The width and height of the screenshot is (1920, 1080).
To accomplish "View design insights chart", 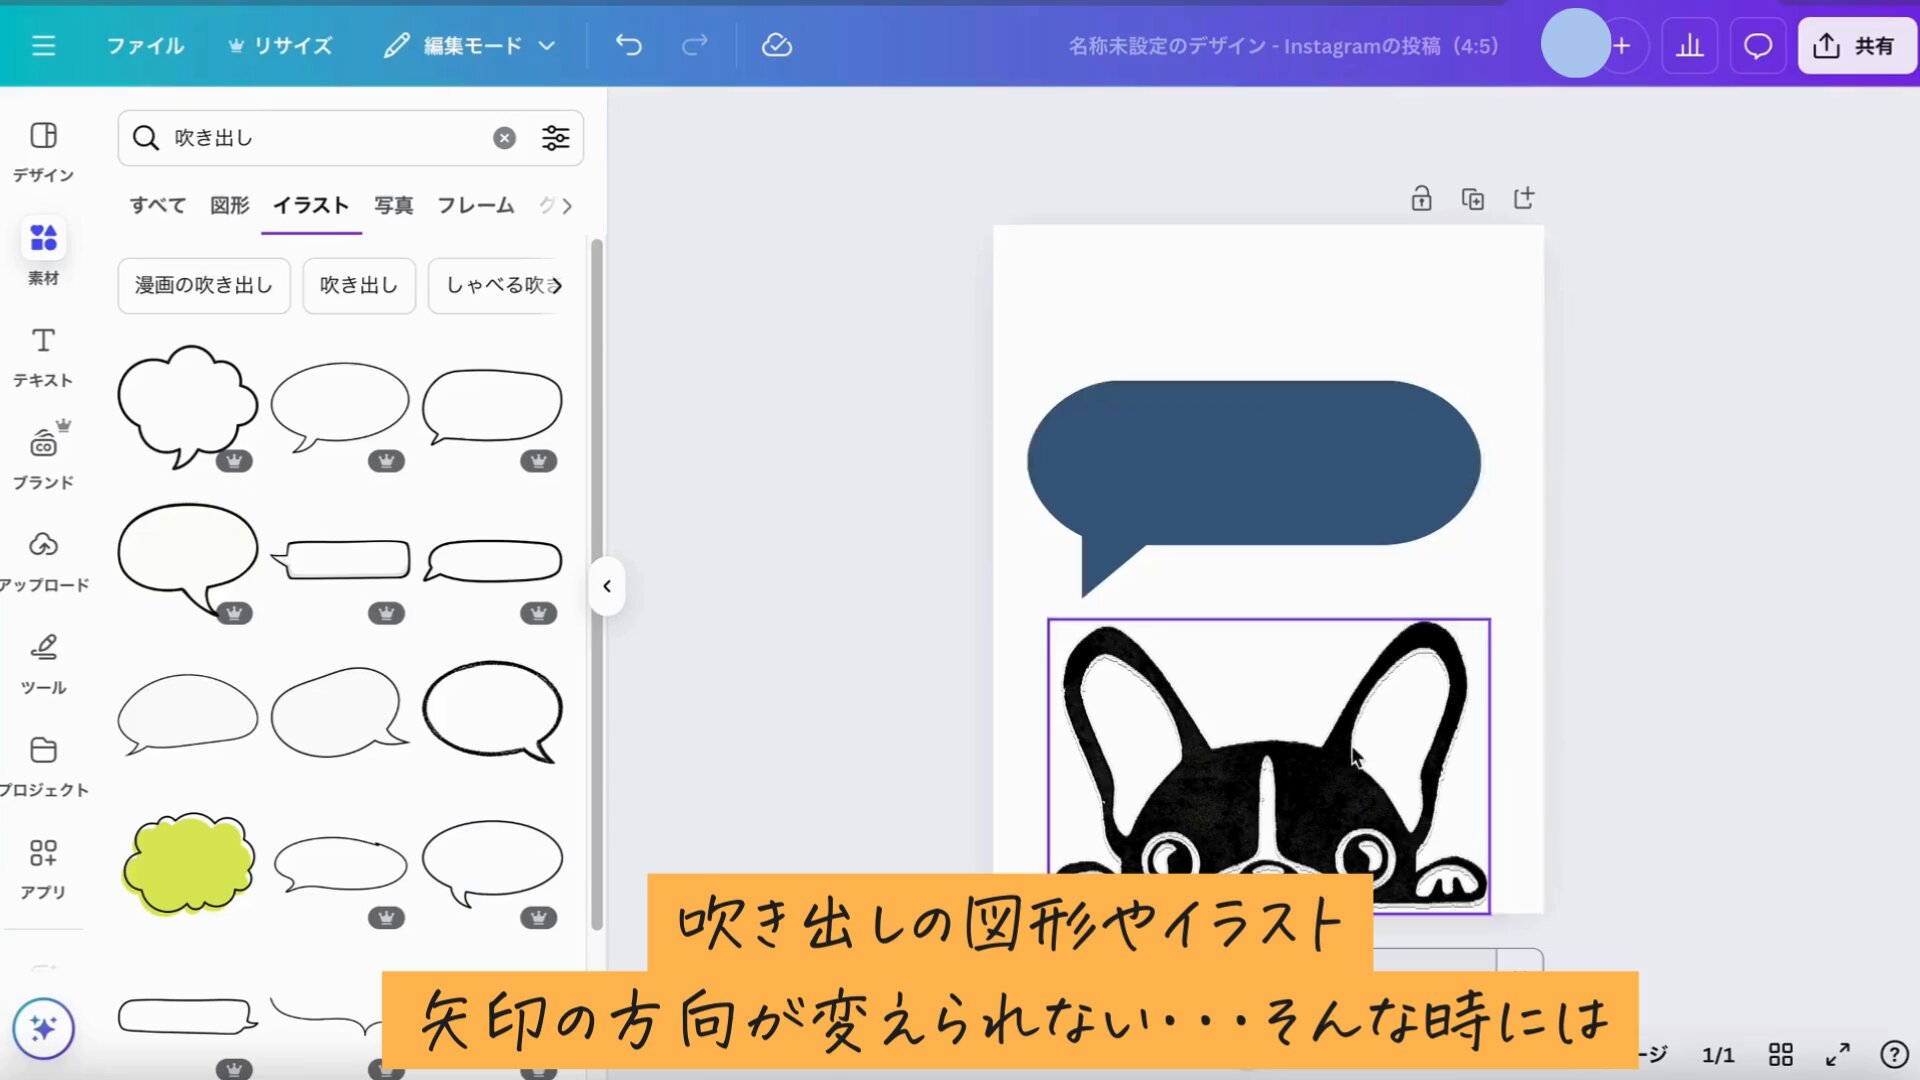I will pyautogui.click(x=1690, y=45).
